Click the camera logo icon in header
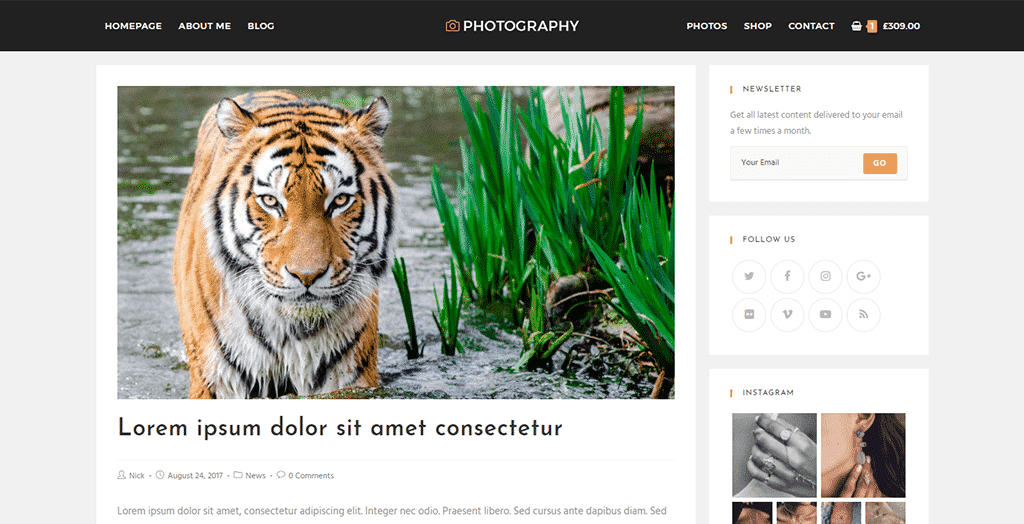The width and height of the screenshot is (1024, 524). (453, 25)
